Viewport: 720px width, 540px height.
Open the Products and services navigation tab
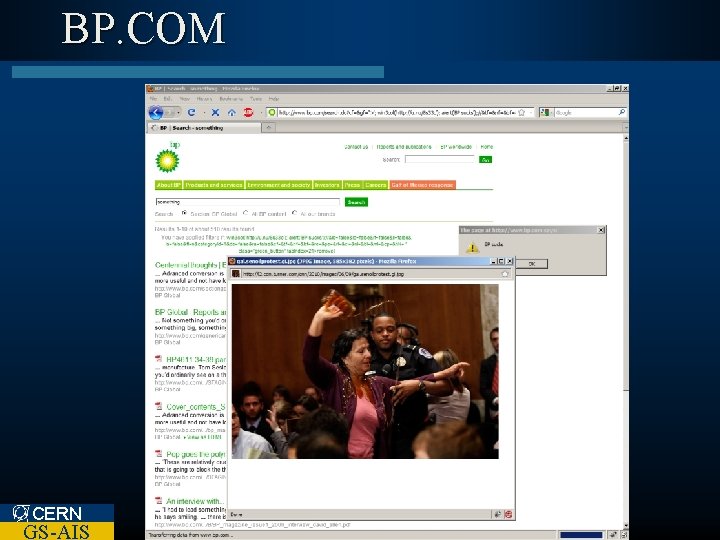click(x=214, y=185)
